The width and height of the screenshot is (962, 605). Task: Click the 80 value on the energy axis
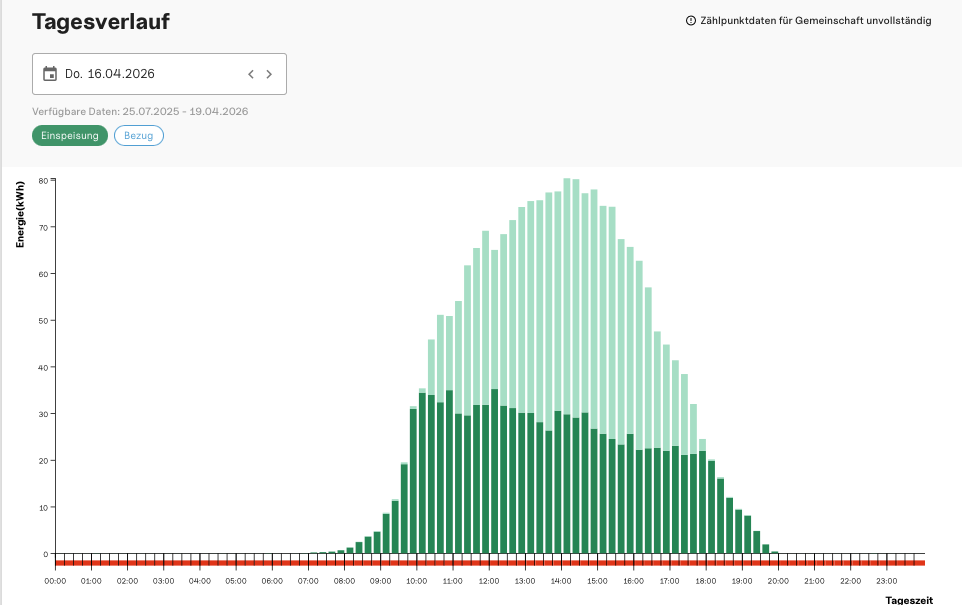(43, 181)
